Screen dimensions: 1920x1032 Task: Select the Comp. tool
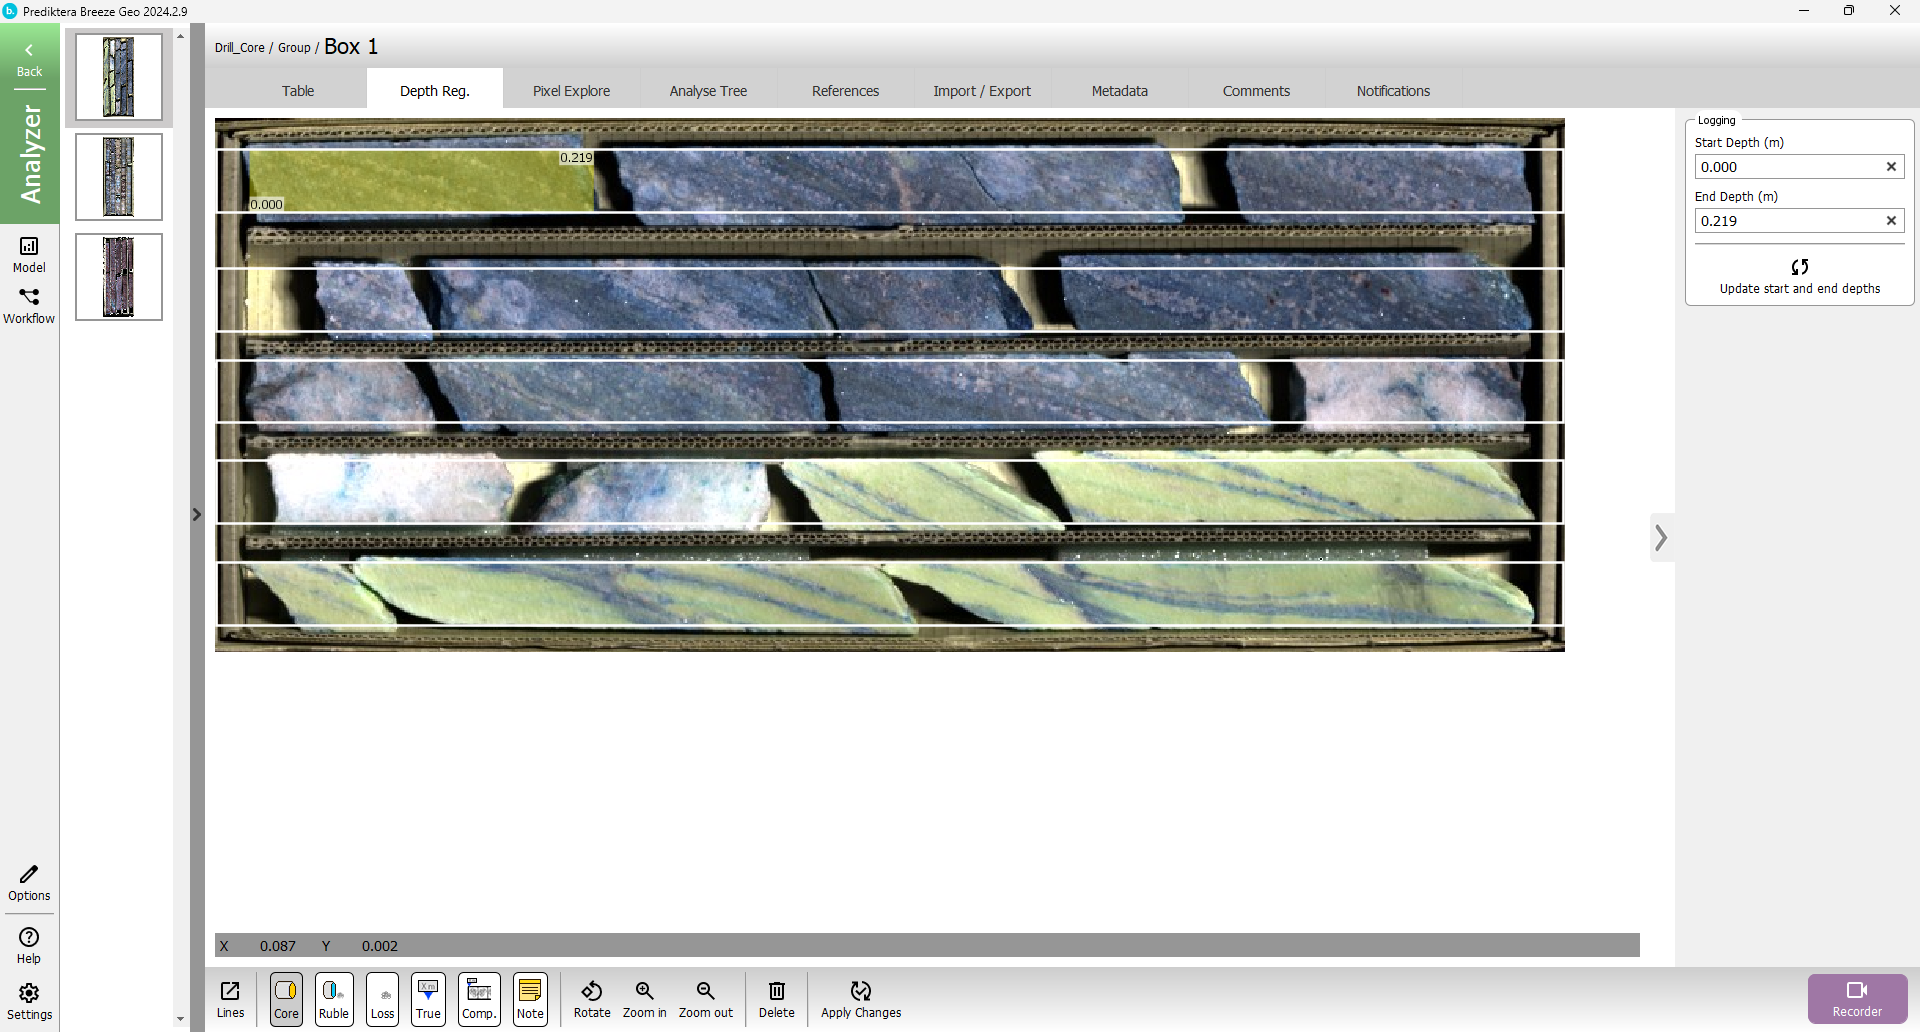479,998
